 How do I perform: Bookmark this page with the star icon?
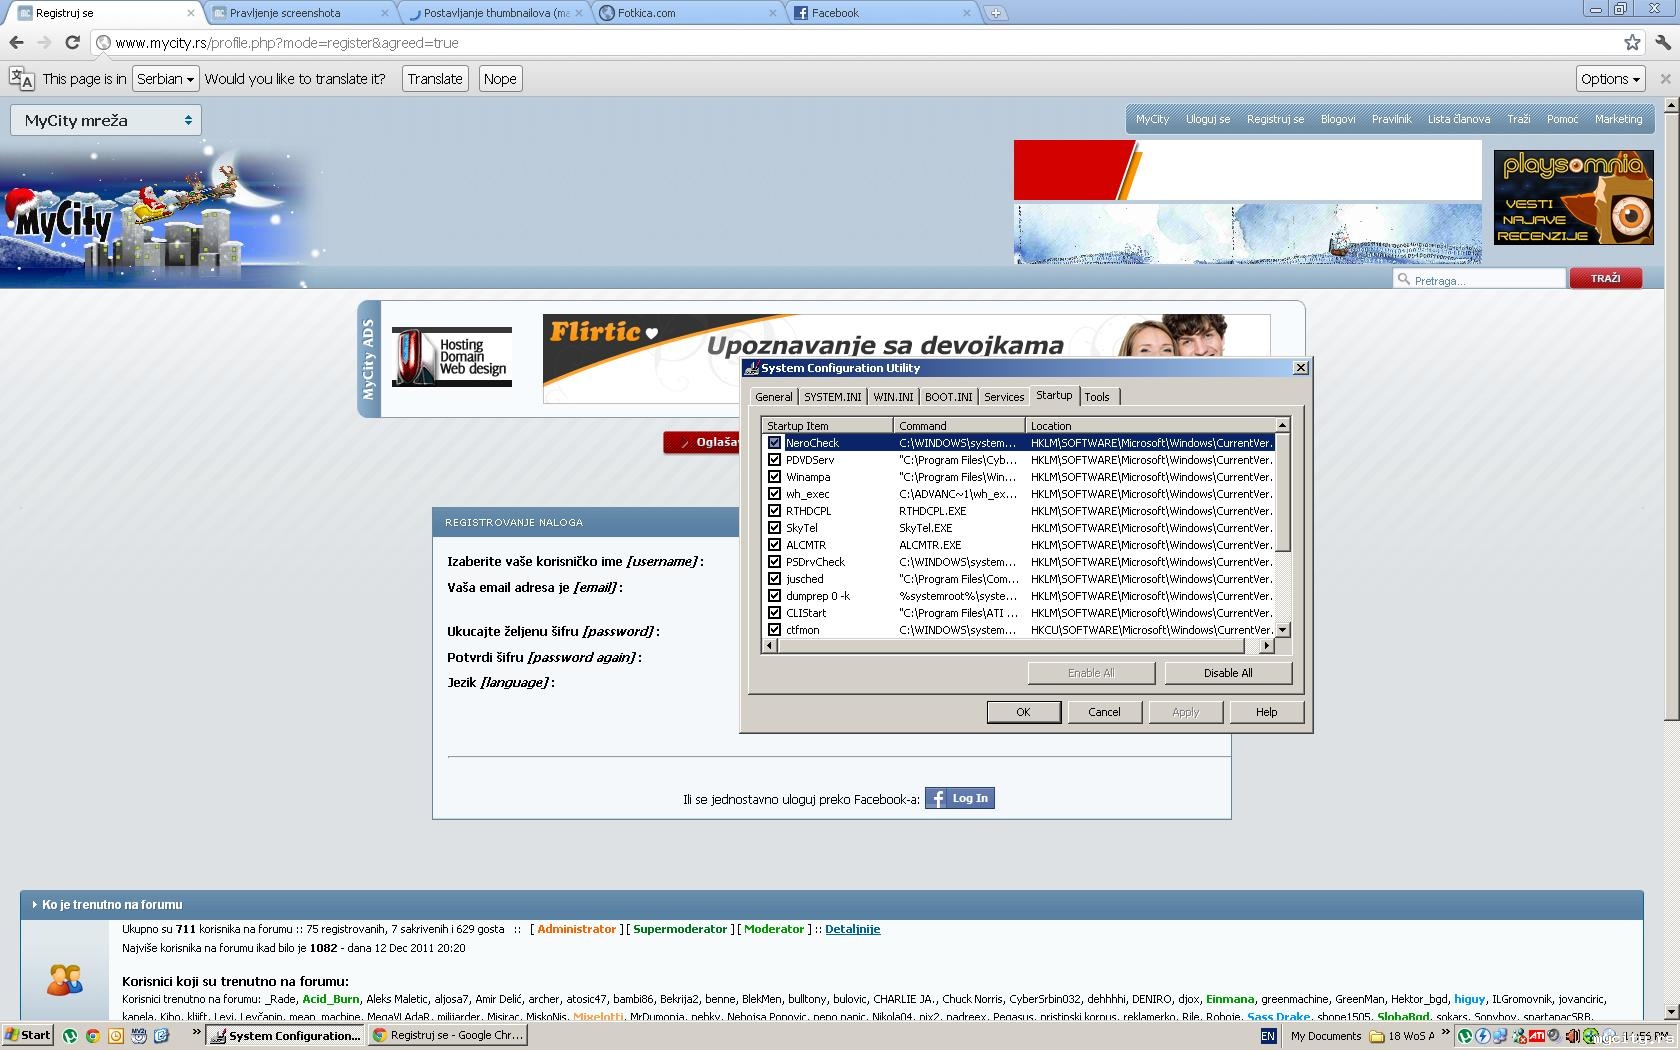coord(1632,43)
